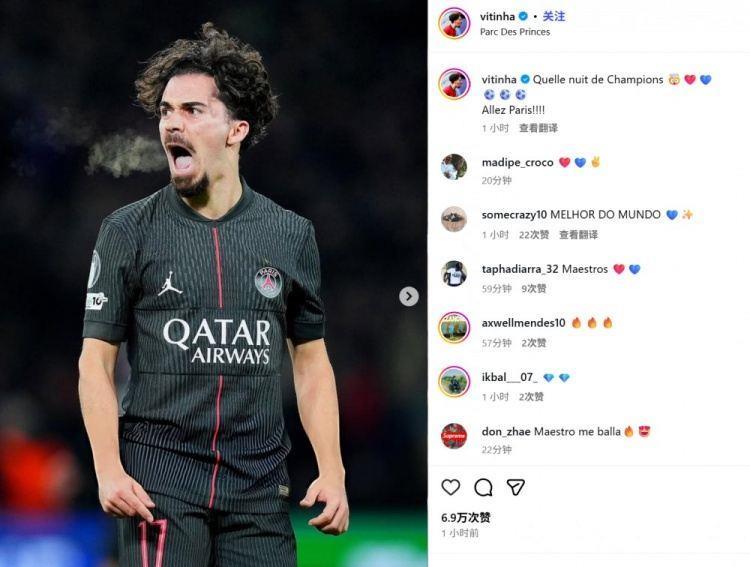
Task: Open axwellmendes10's story avatar
Action: 454,328
